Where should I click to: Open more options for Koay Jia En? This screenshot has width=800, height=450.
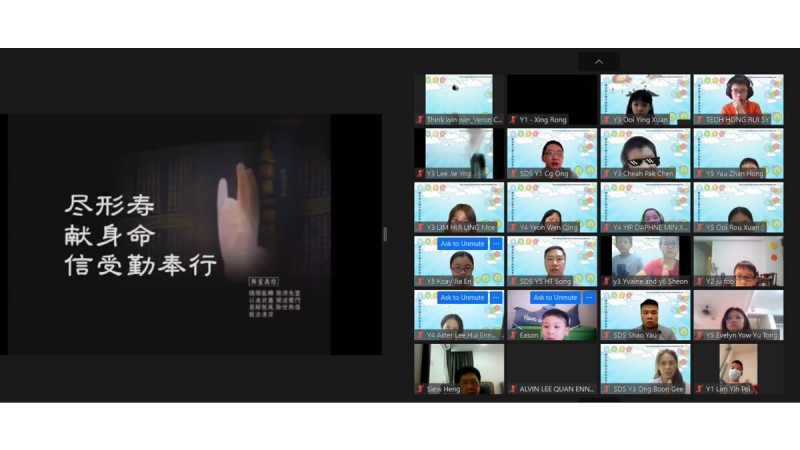click(496, 244)
